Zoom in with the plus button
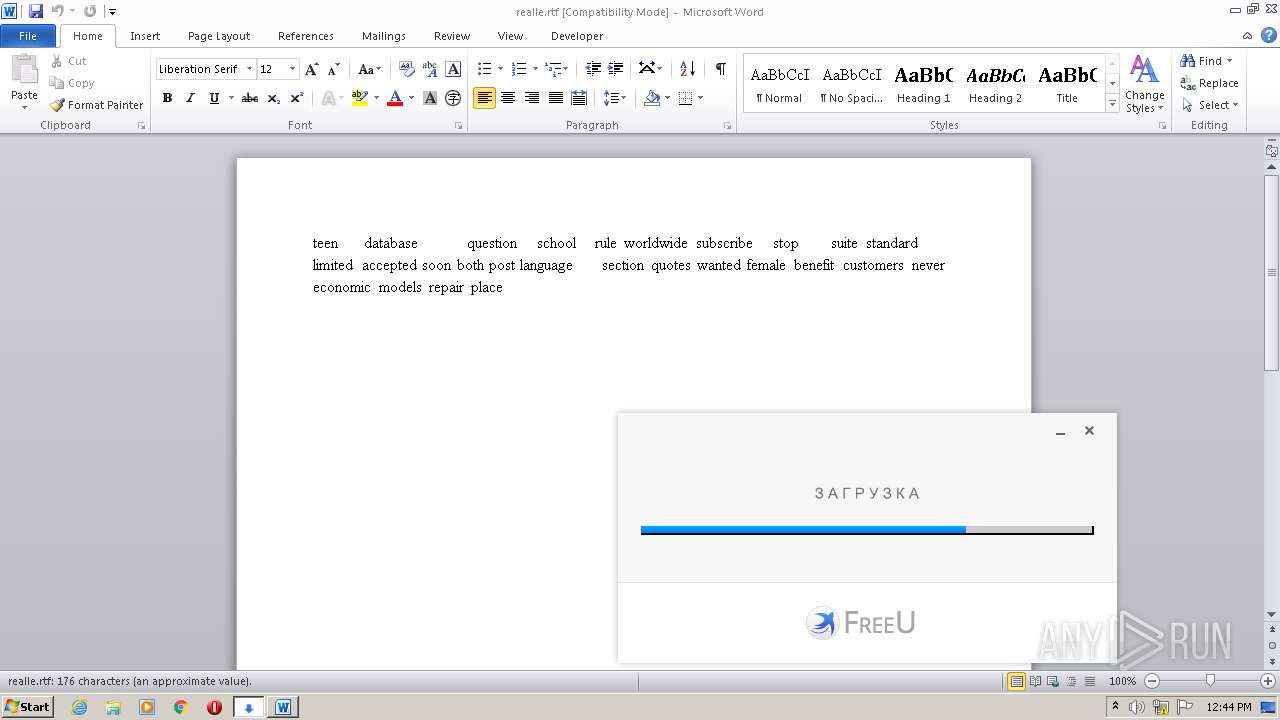The image size is (1280, 720). point(1268,681)
